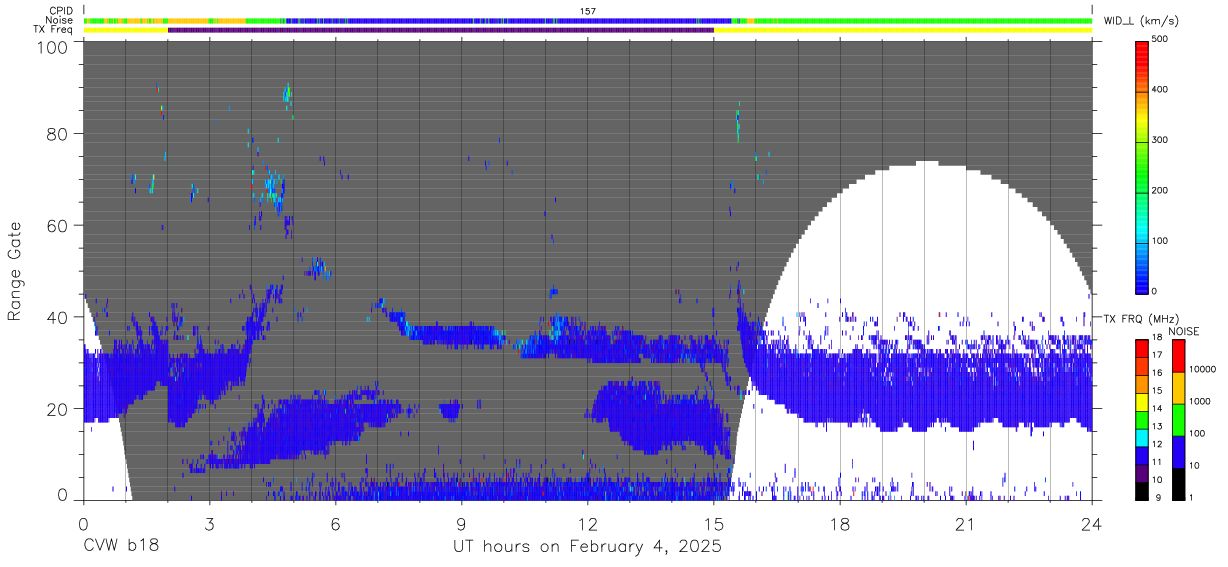Click the purple segment of the TX Freq strip
This screenshot has width=1228, height=567.
tap(441, 30)
